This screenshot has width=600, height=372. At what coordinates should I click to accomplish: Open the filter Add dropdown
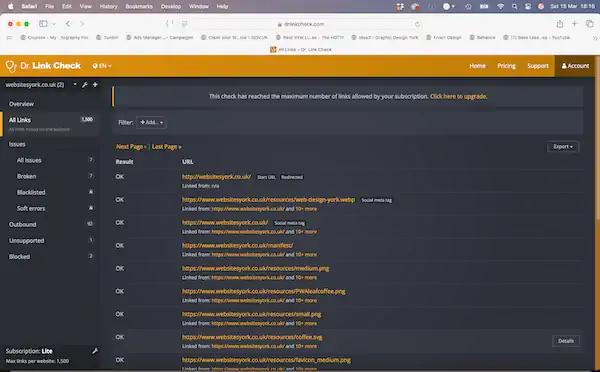(152, 122)
